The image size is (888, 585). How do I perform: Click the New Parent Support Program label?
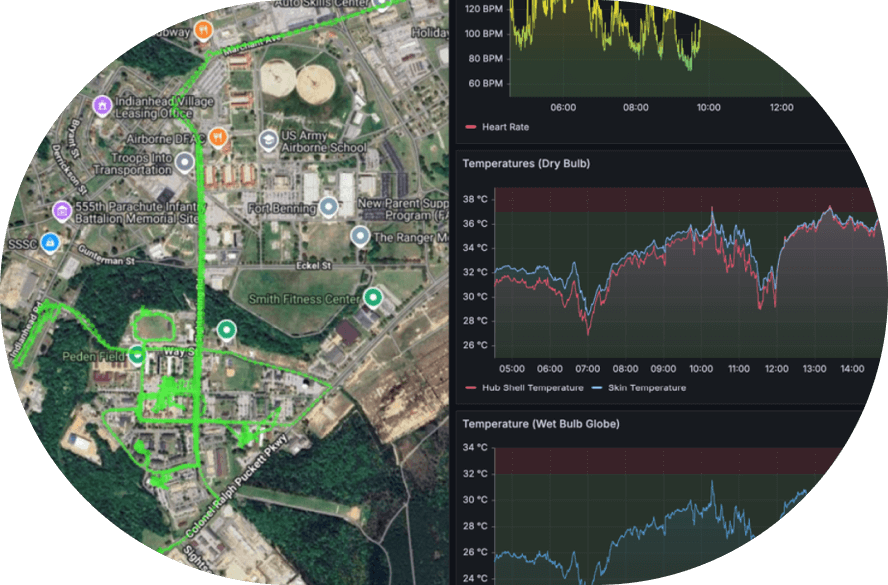pos(400,209)
